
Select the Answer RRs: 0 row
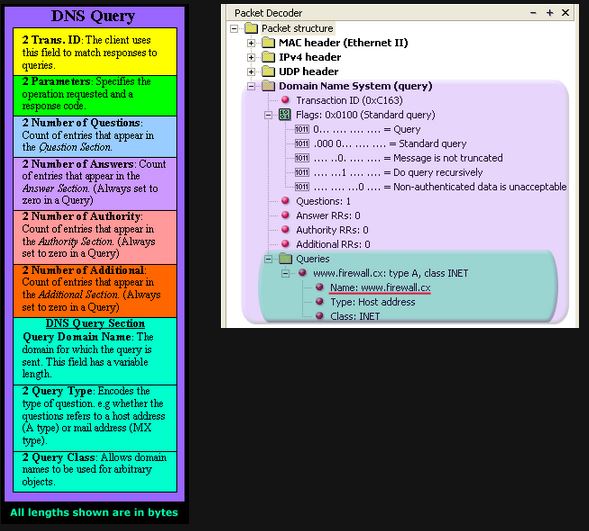tap(328, 216)
